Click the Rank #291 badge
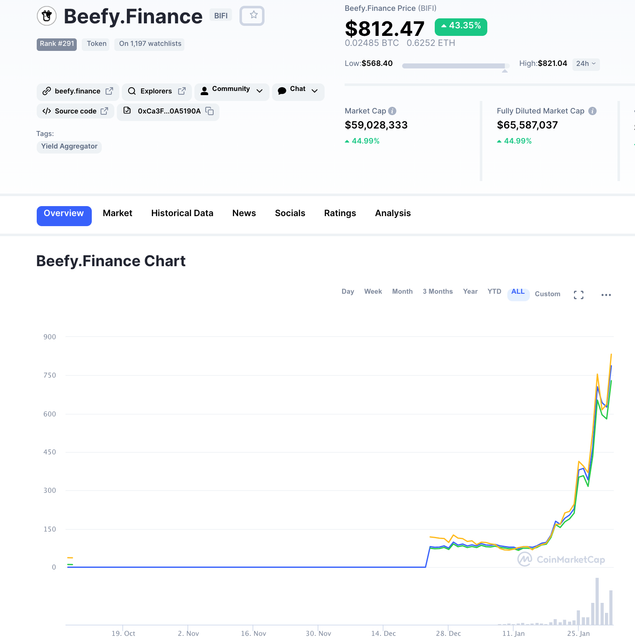 [x=57, y=44]
